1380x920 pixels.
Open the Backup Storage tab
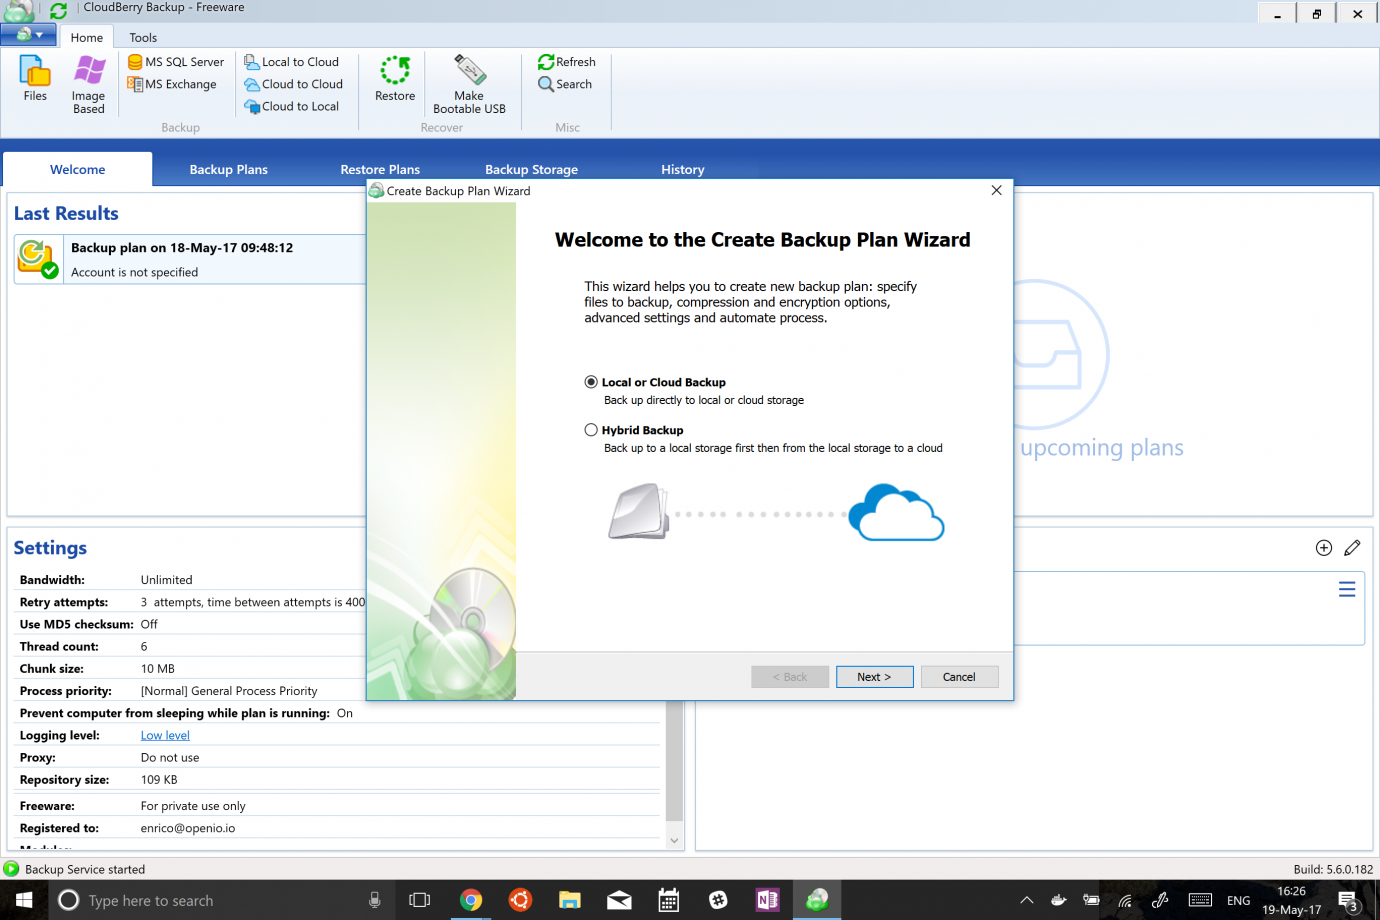pyautogui.click(x=531, y=169)
